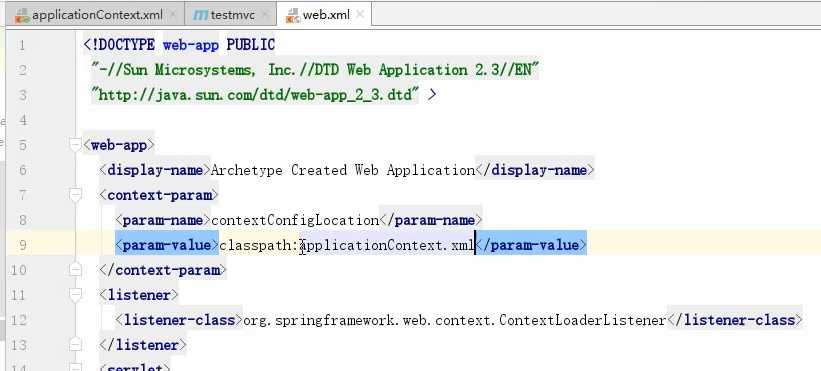821x371 pixels.
Task: Click the opening display-name tag
Action: pyautogui.click(x=155, y=170)
